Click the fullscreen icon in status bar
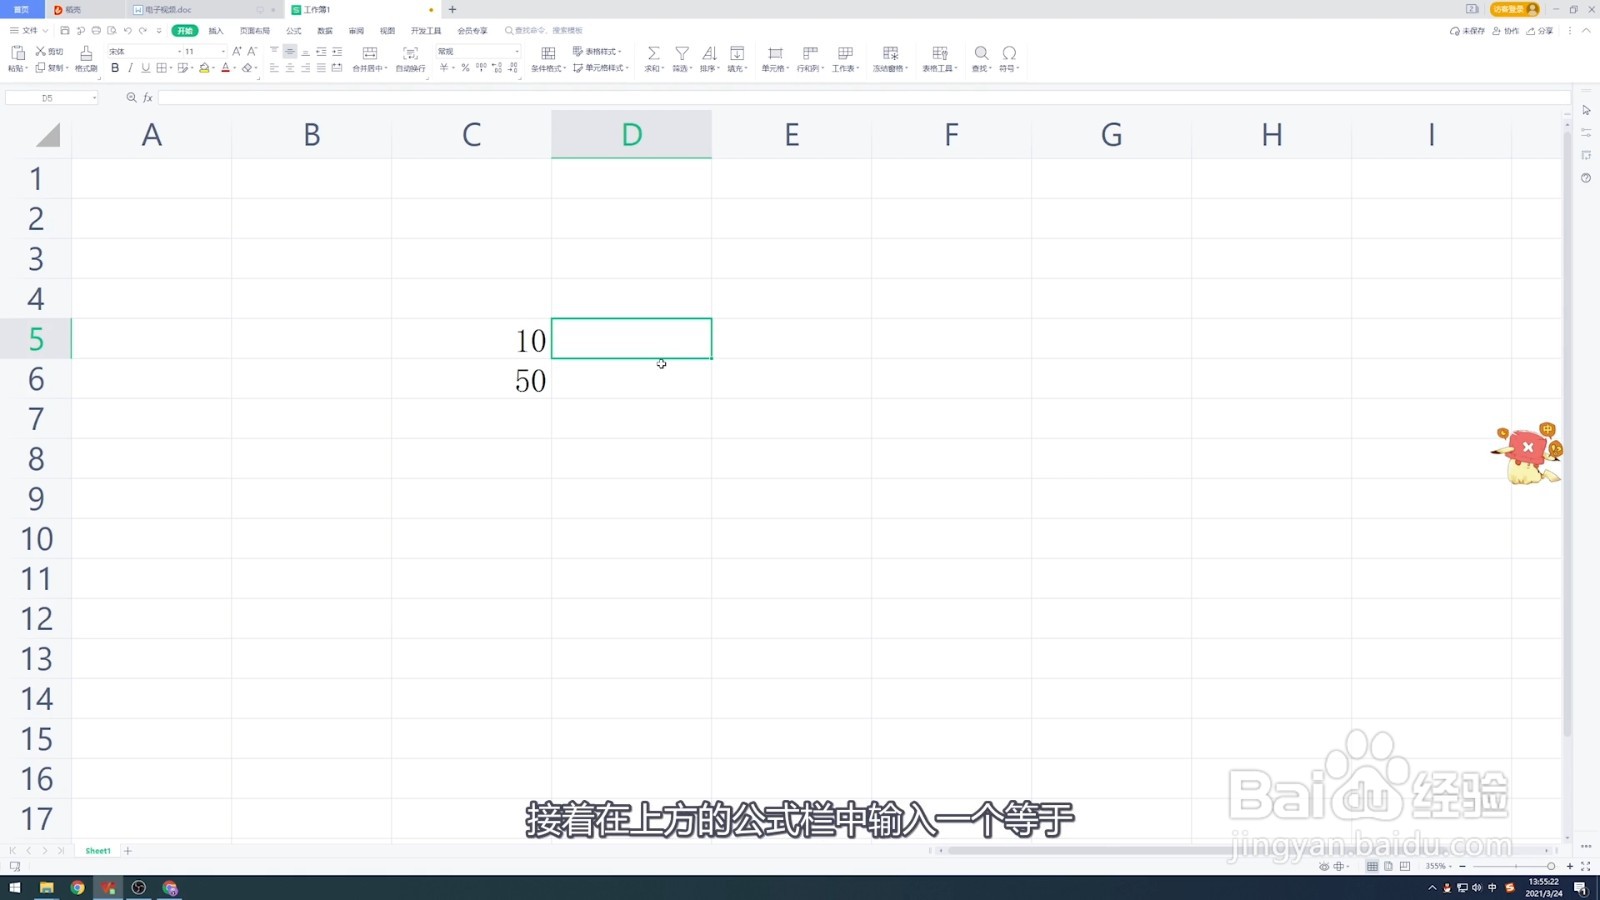 (x=1585, y=866)
